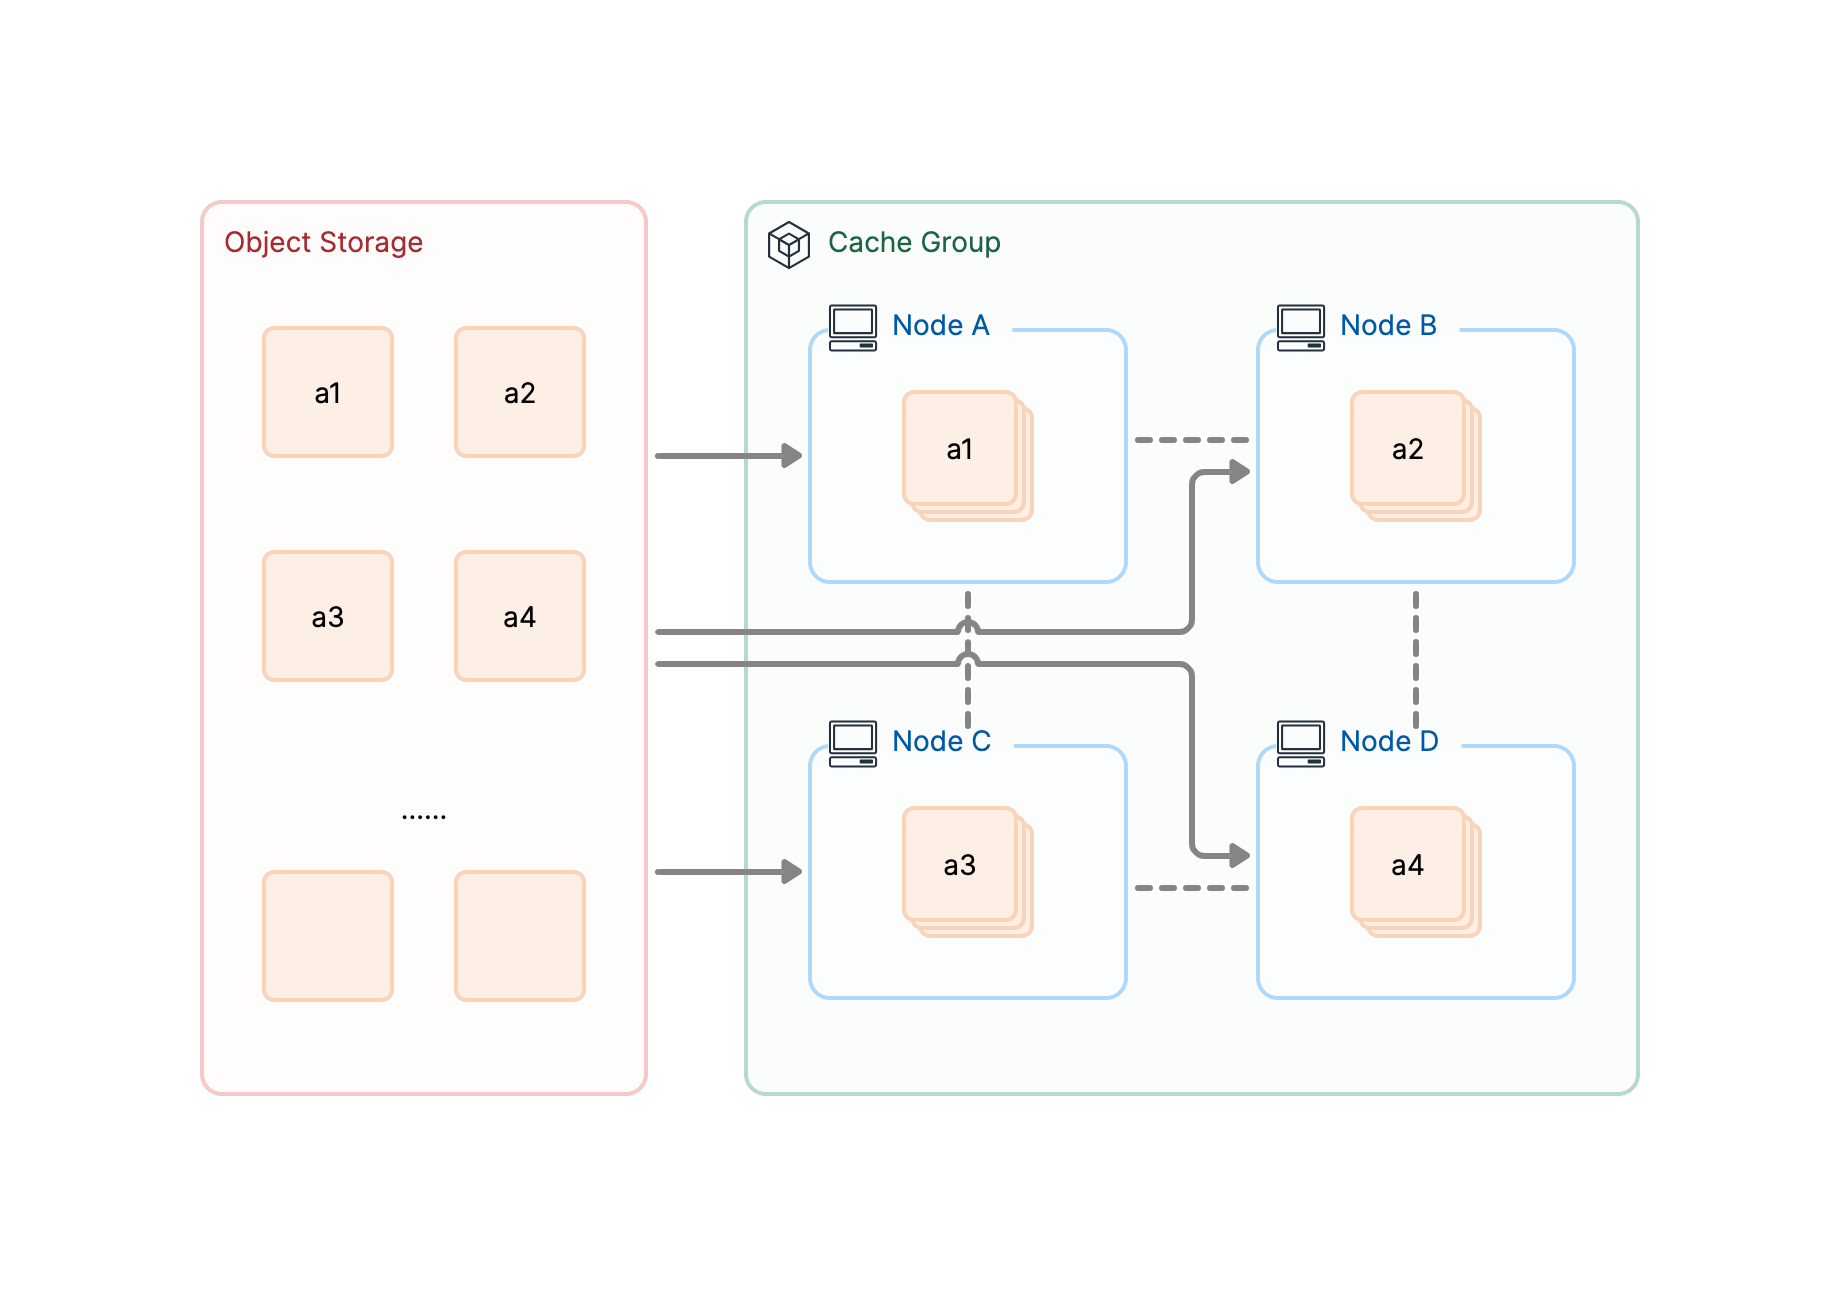1840x1296 pixels.
Task: Select the a2 block in Object Storage
Action: 520,392
